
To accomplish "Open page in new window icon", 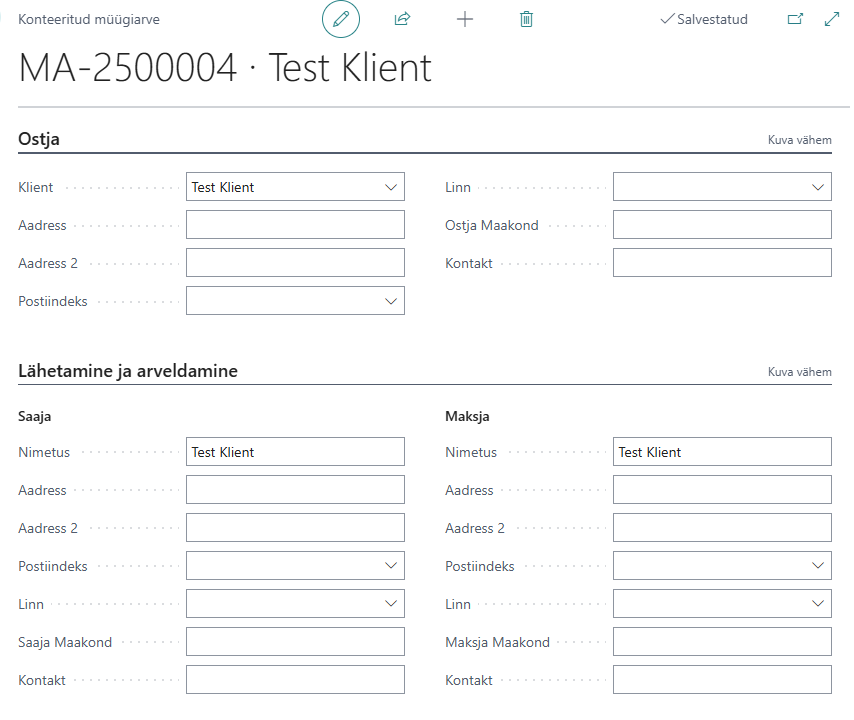I will tap(795, 20).
